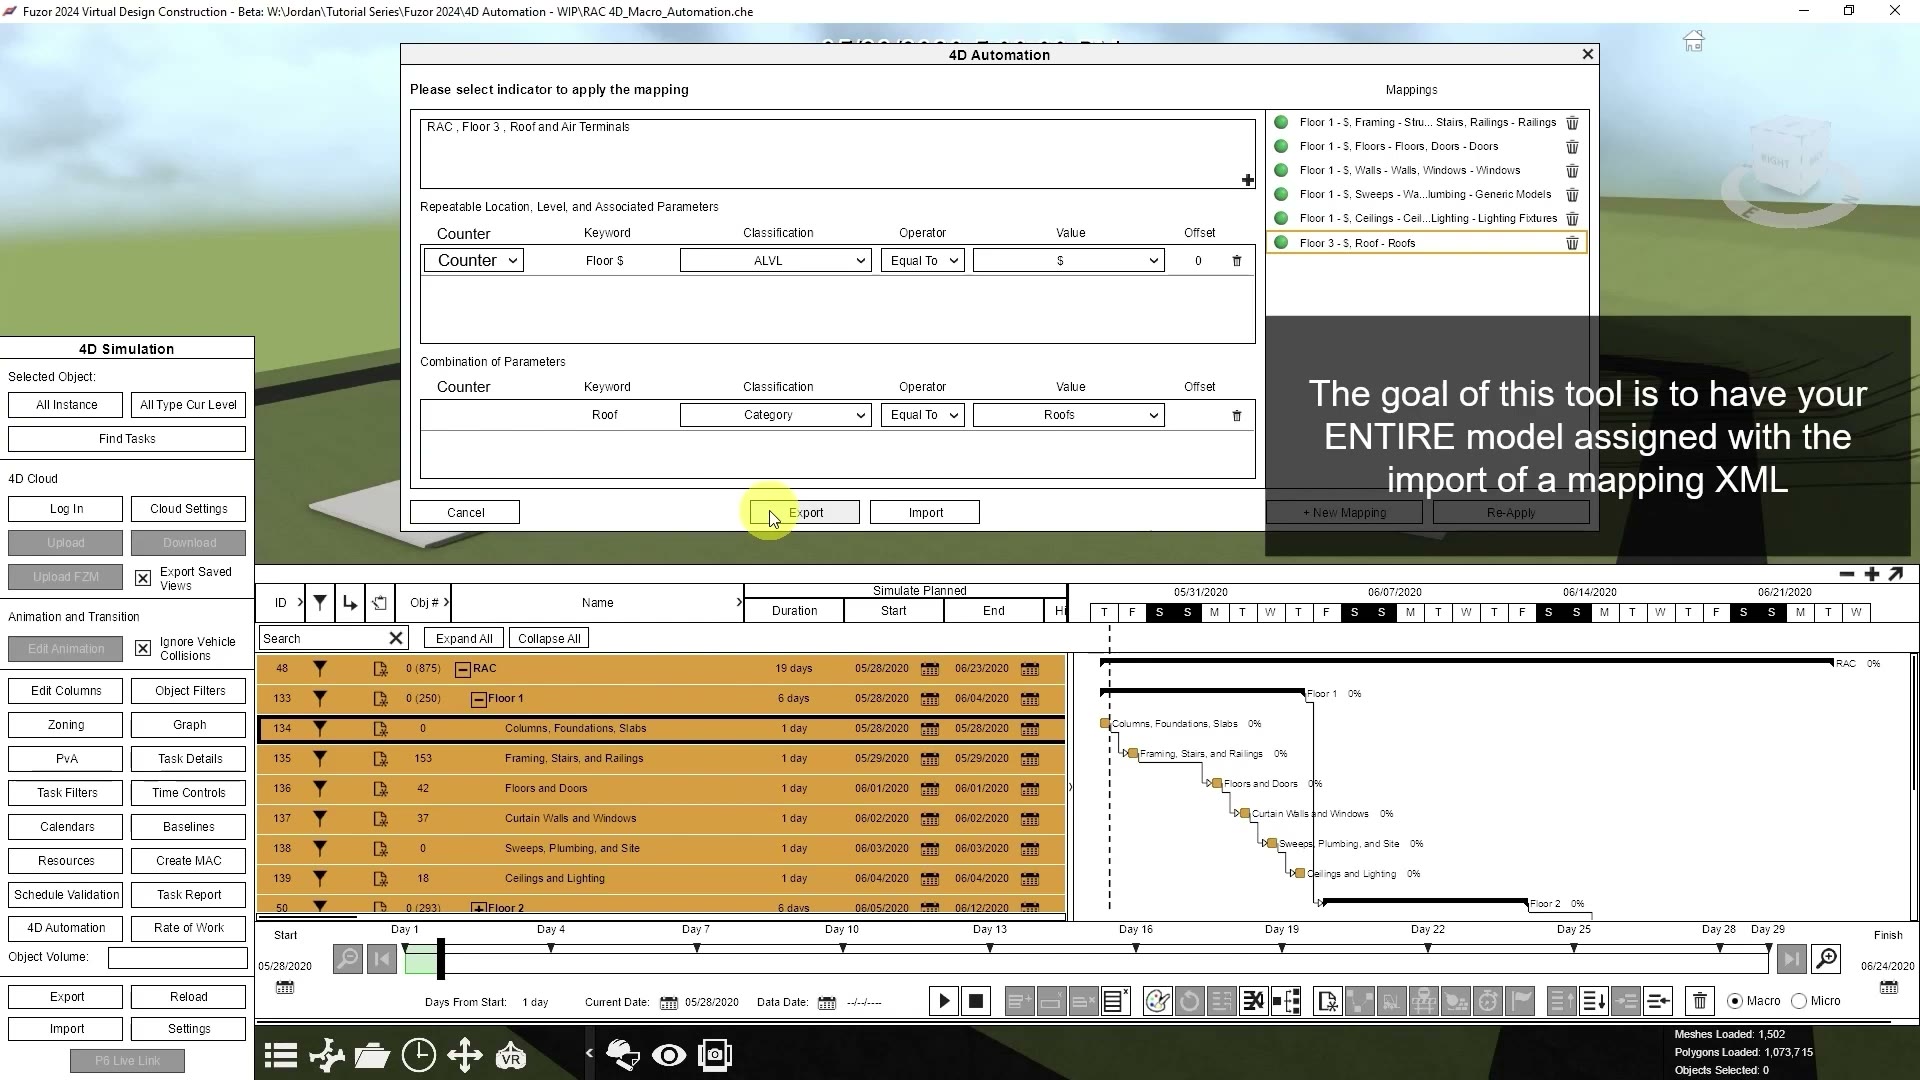Toggle the Floors, Doors mapping indicator
The width and height of the screenshot is (1920, 1080).
(1281, 146)
